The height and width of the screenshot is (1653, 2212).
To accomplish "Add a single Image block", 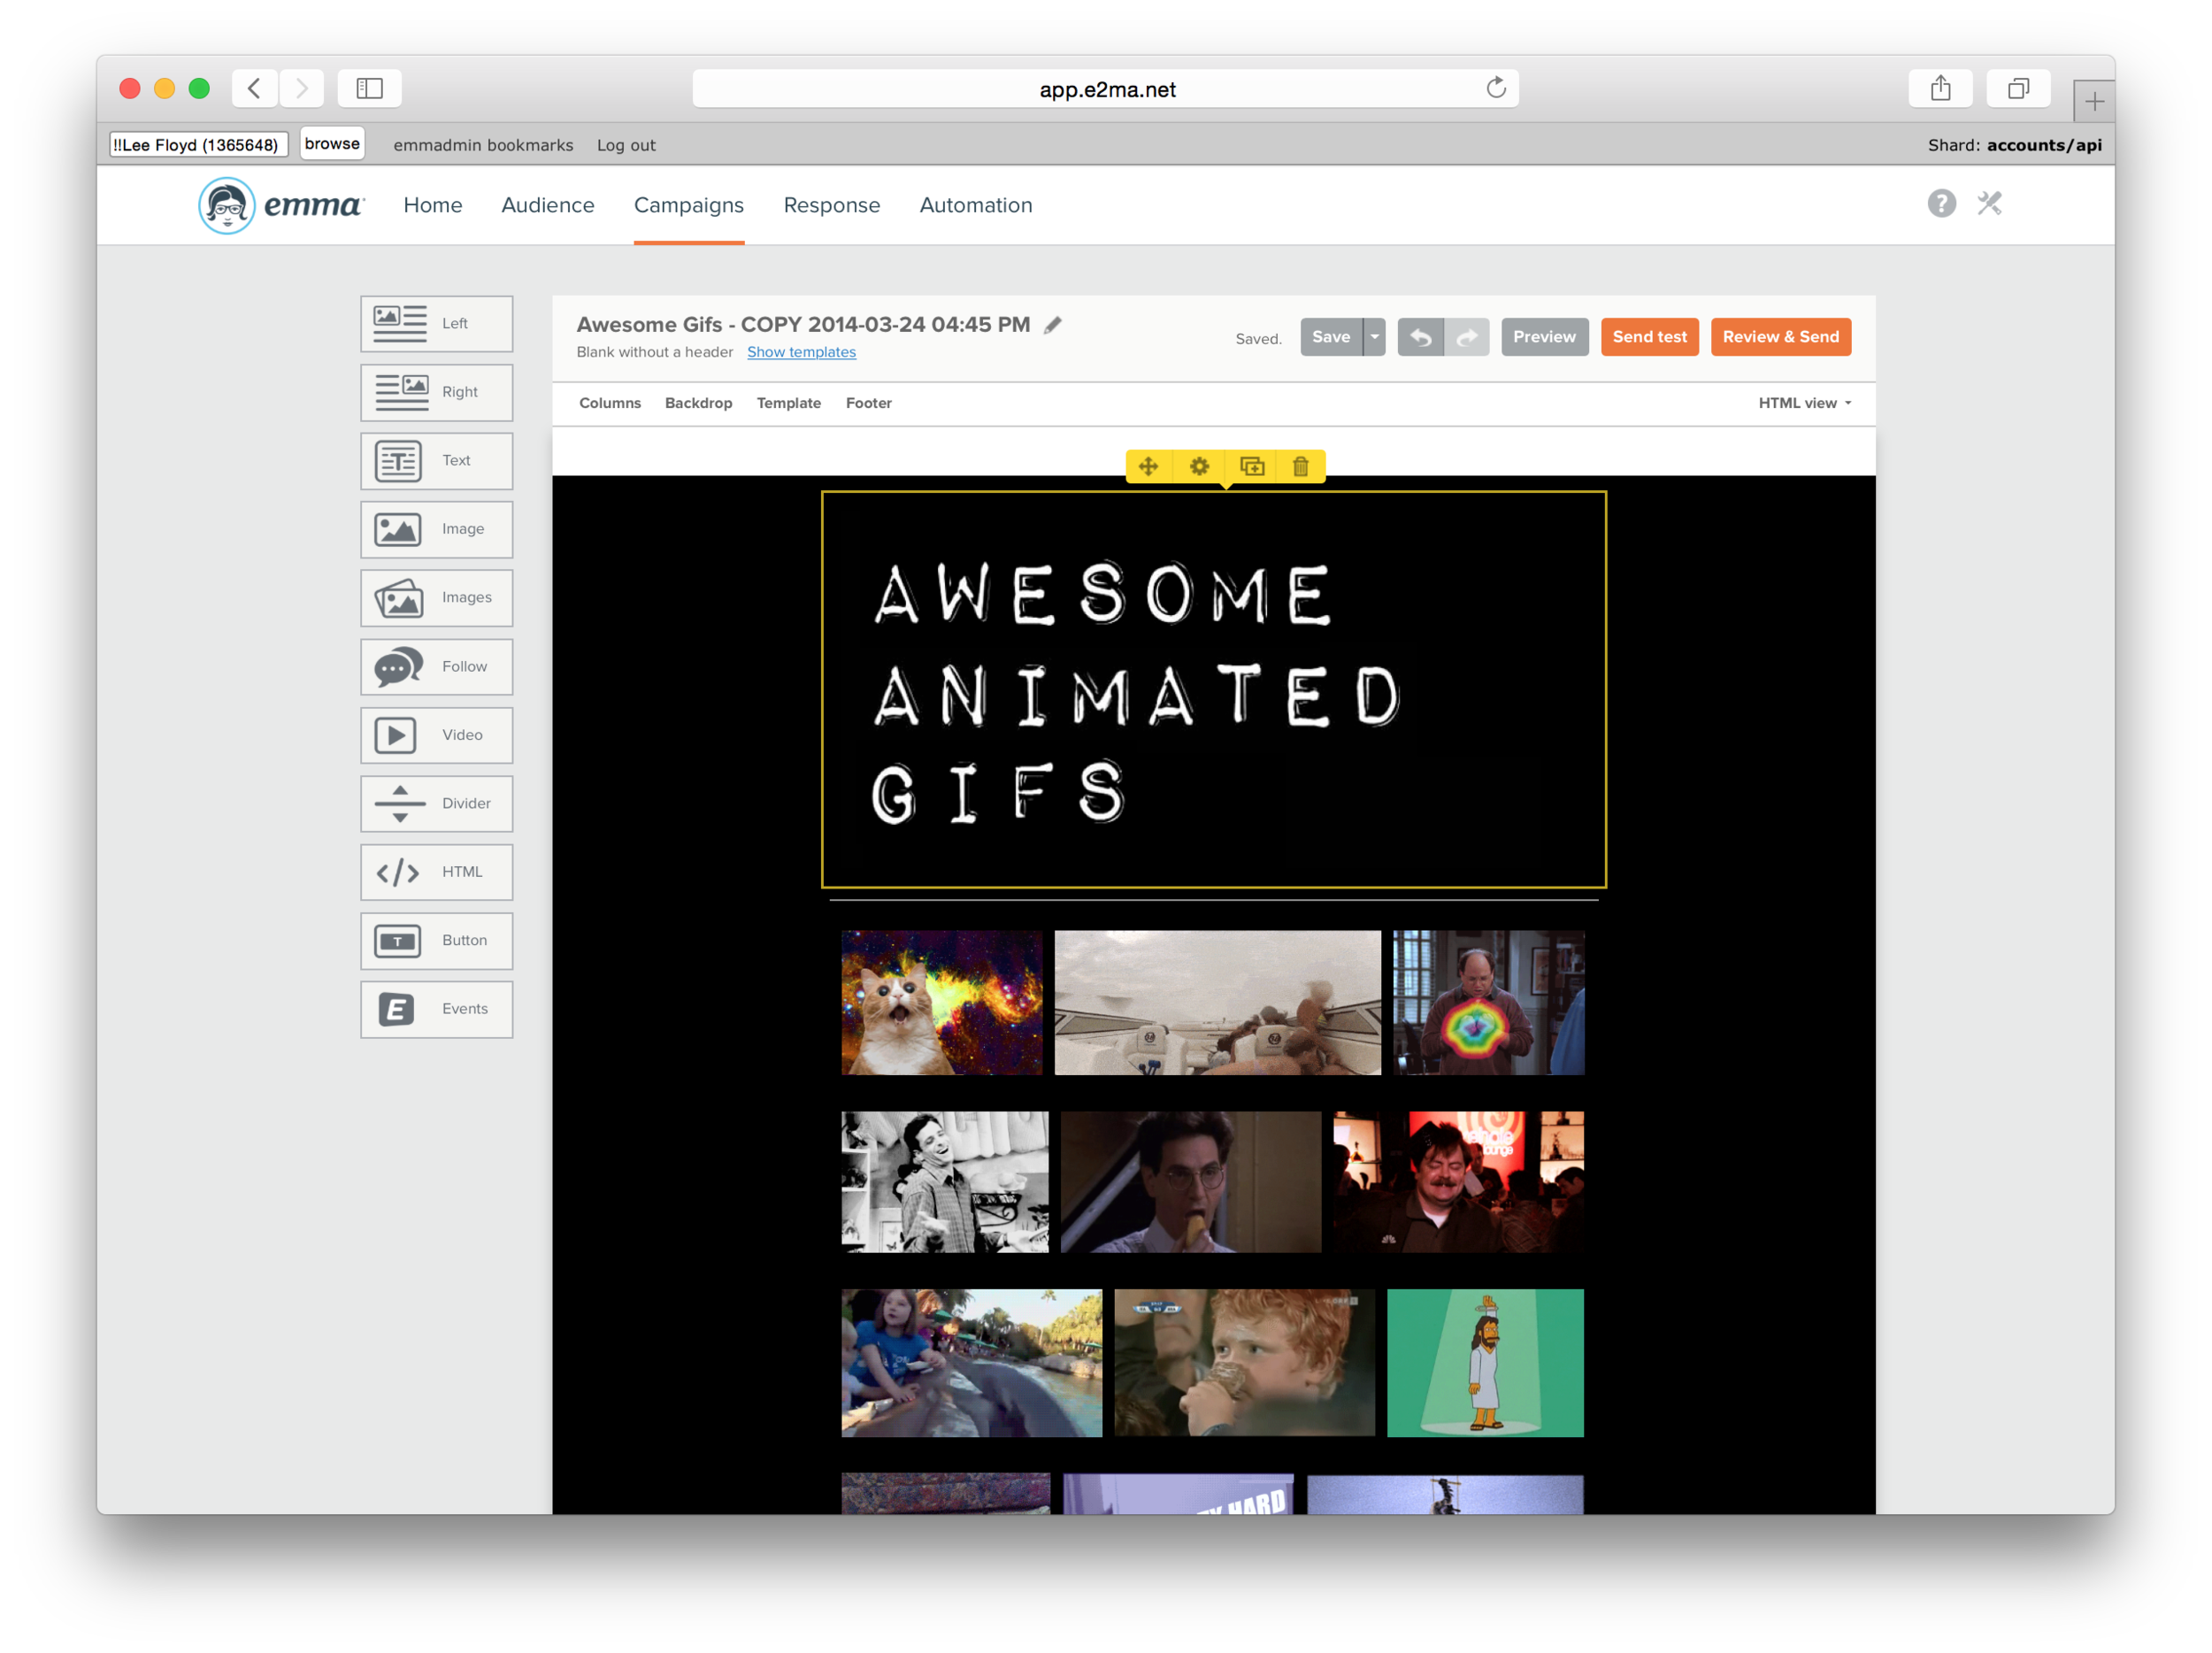I will (436, 529).
